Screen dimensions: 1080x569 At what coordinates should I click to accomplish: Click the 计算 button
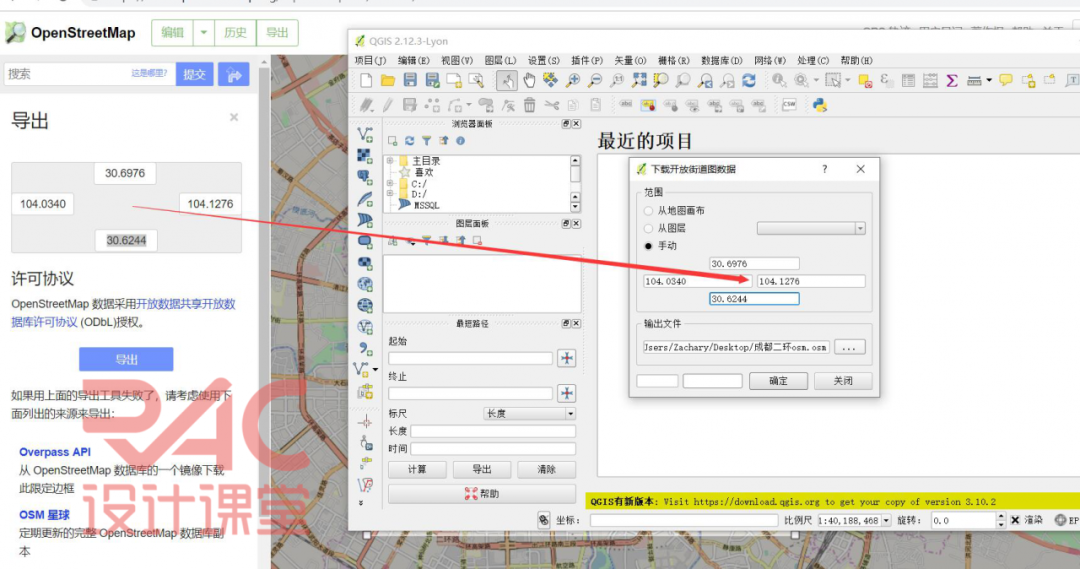[417, 470]
